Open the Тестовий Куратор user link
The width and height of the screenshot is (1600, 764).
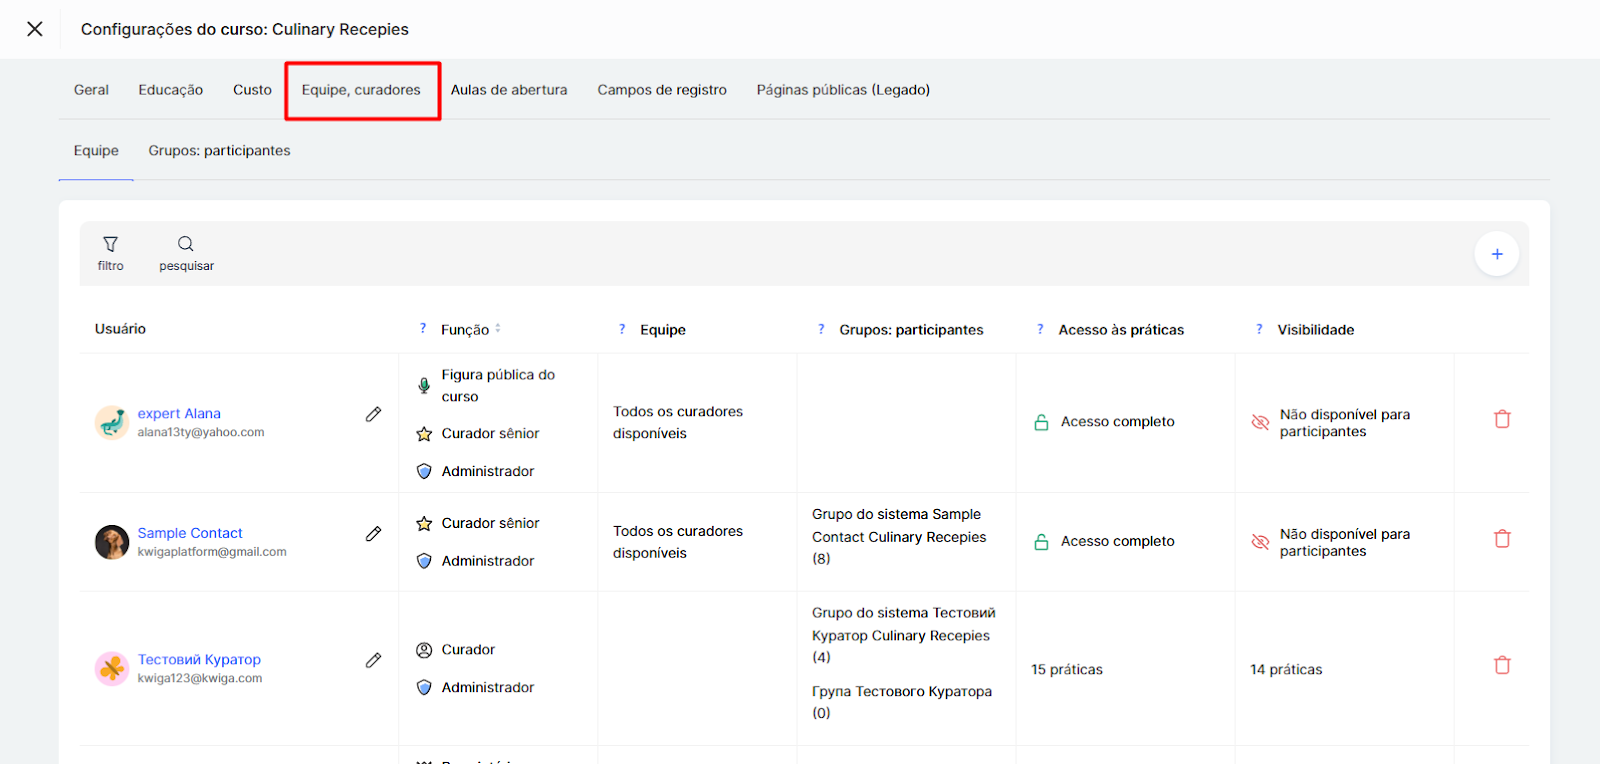[199, 660]
